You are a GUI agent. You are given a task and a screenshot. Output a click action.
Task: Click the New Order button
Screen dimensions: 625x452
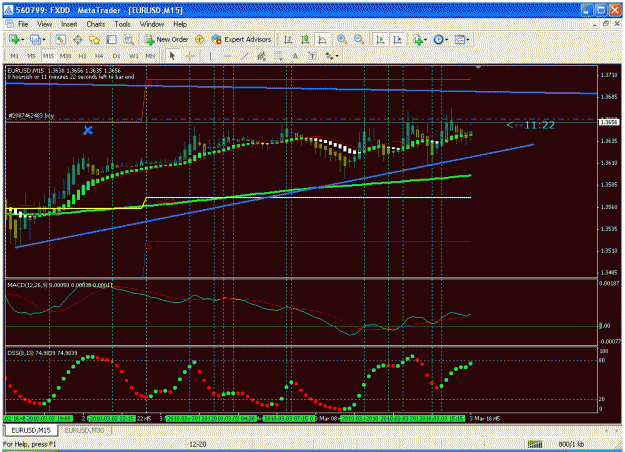167,39
